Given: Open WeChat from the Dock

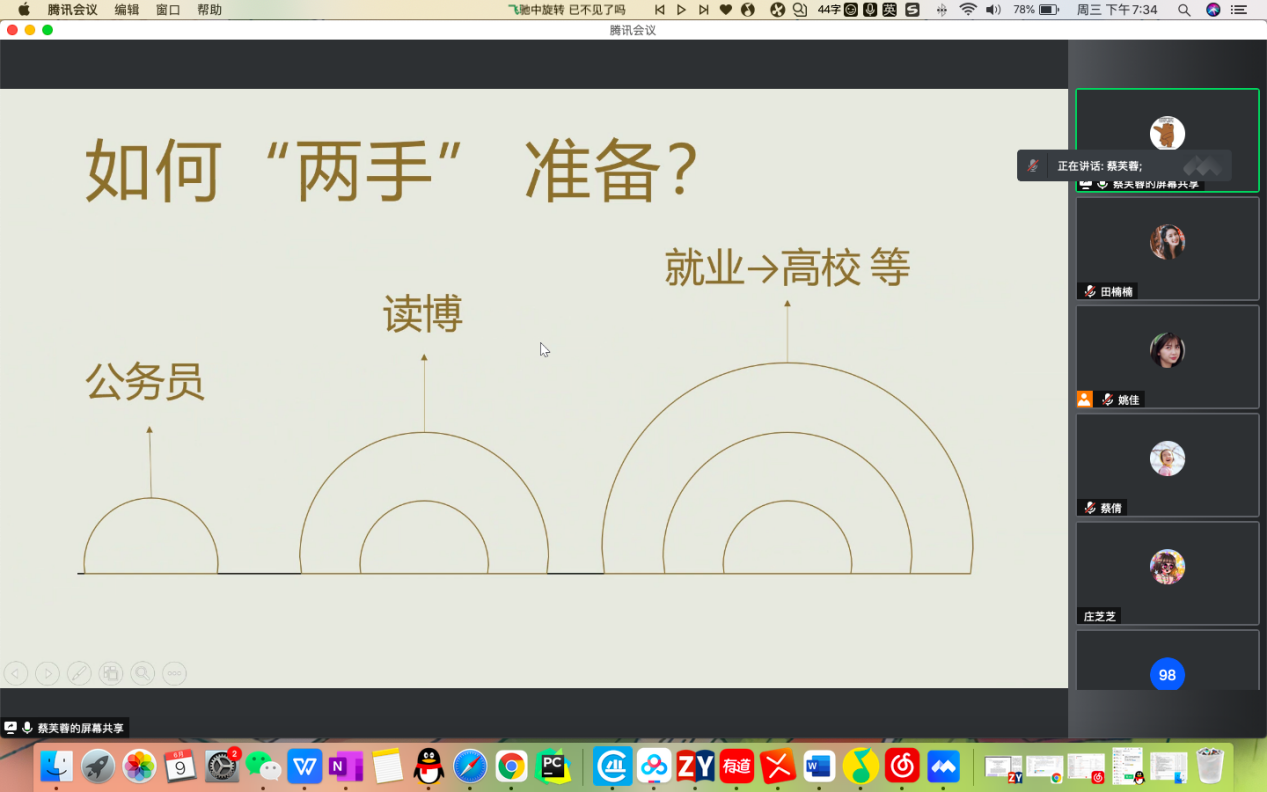Looking at the screenshot, I should (263, 766).
